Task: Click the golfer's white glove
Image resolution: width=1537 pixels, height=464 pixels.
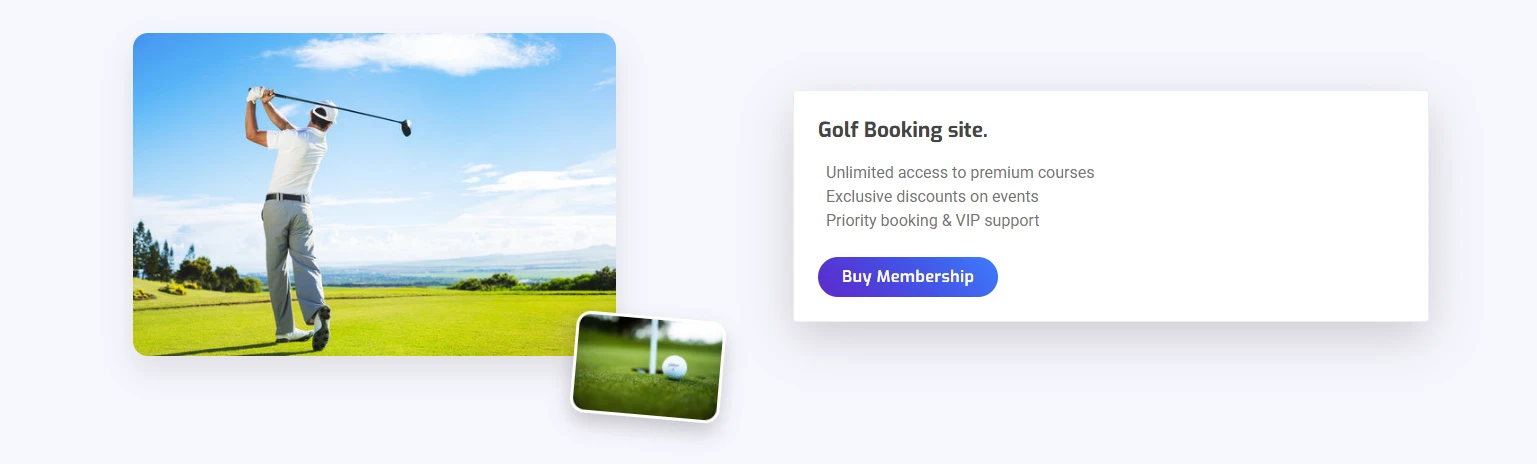Action: (255, 93)
